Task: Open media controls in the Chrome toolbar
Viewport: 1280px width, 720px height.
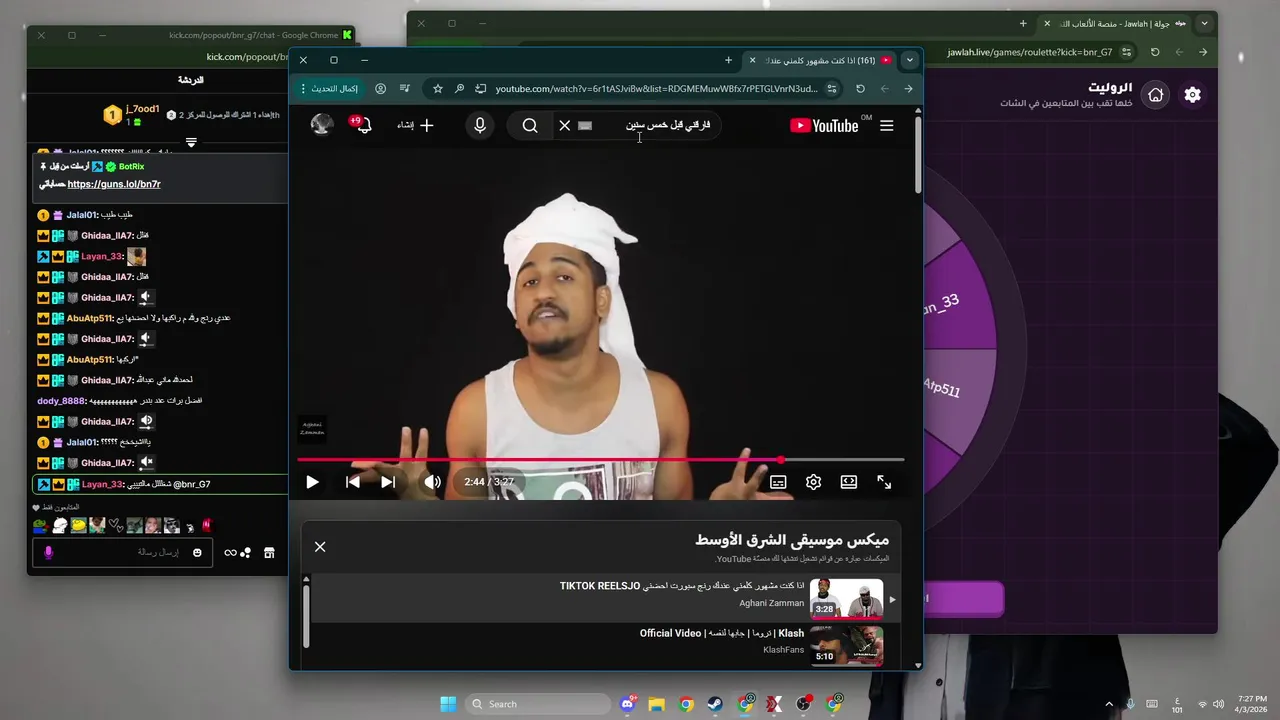Action: pos(404,89)
